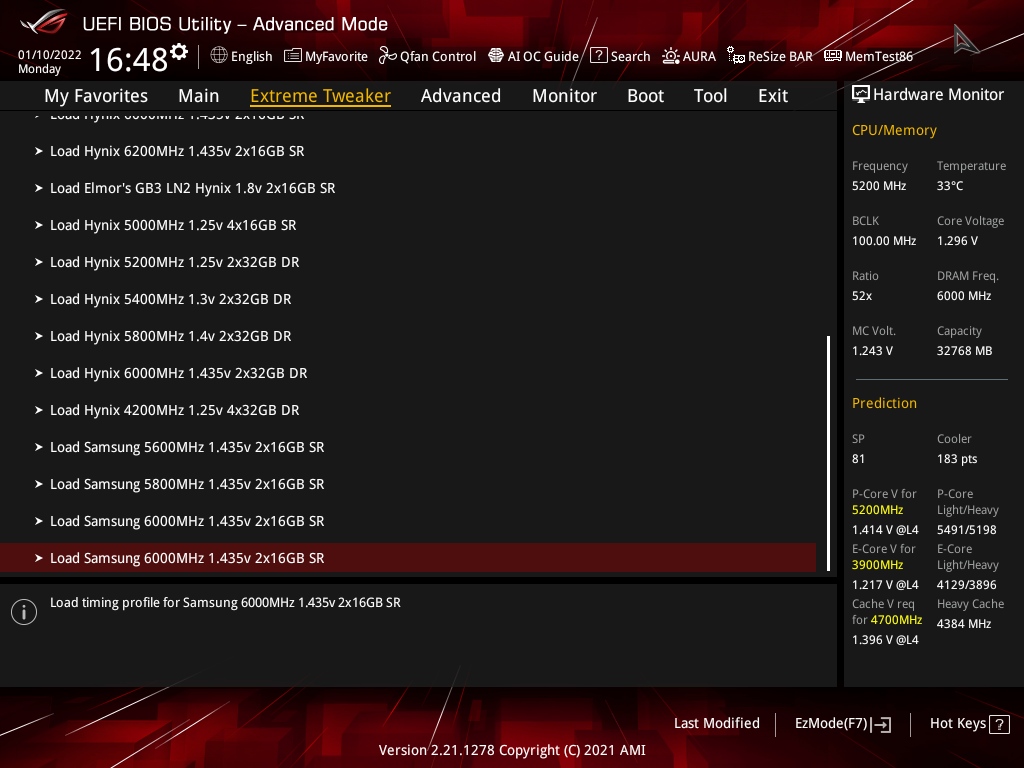The height and width of the screenshot is (768, 1024).
Task: Toggle ReSize BAR icon
Action: tap(736, 56)
